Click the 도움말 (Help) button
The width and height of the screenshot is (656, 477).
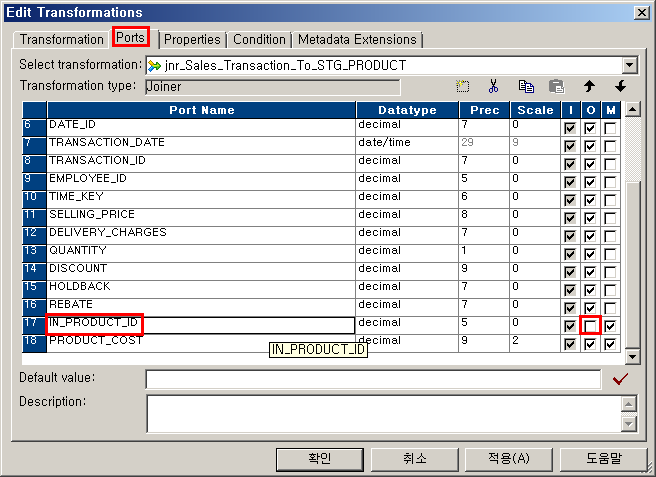[x=603, y=459]
